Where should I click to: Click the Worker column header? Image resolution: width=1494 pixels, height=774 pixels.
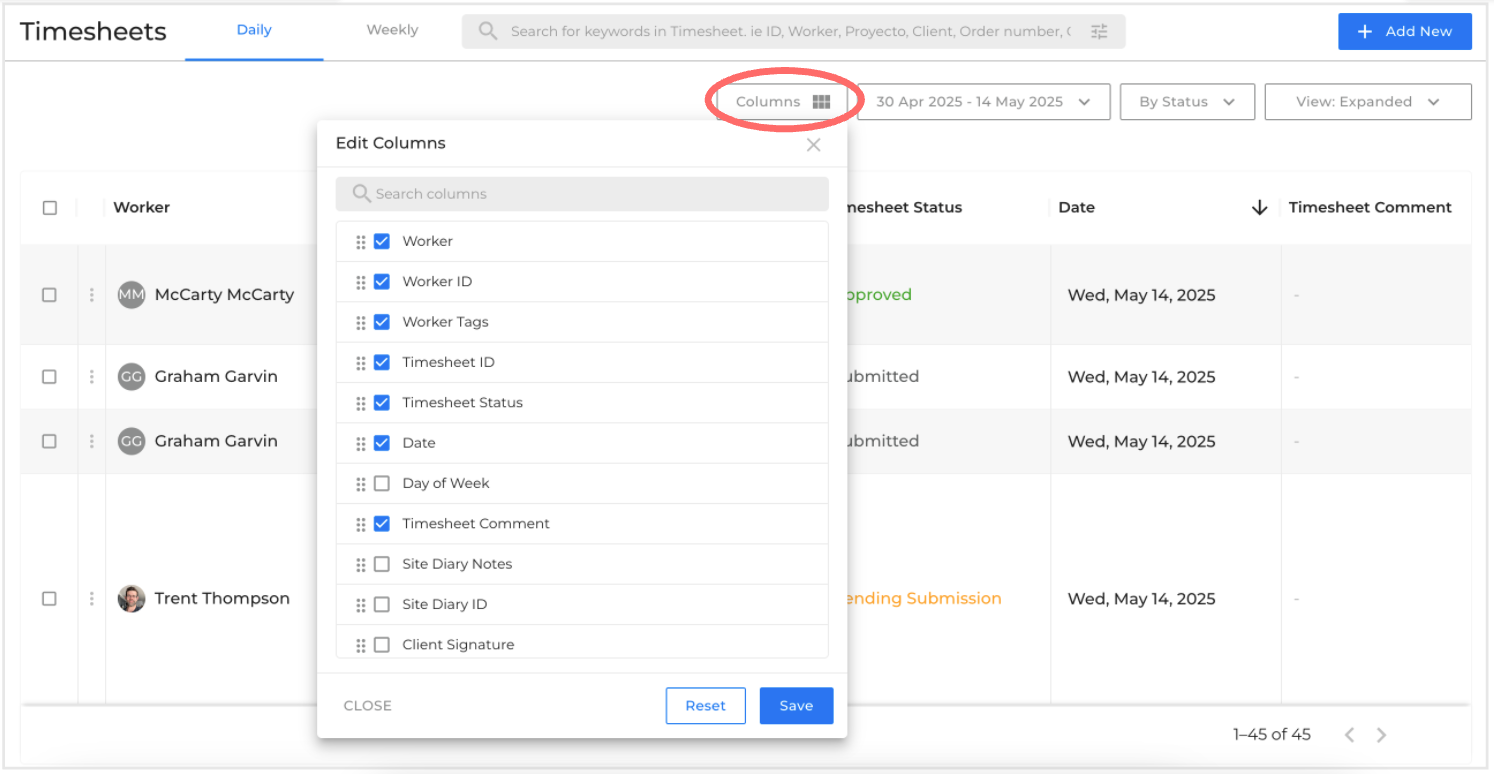tap(141, 207)
